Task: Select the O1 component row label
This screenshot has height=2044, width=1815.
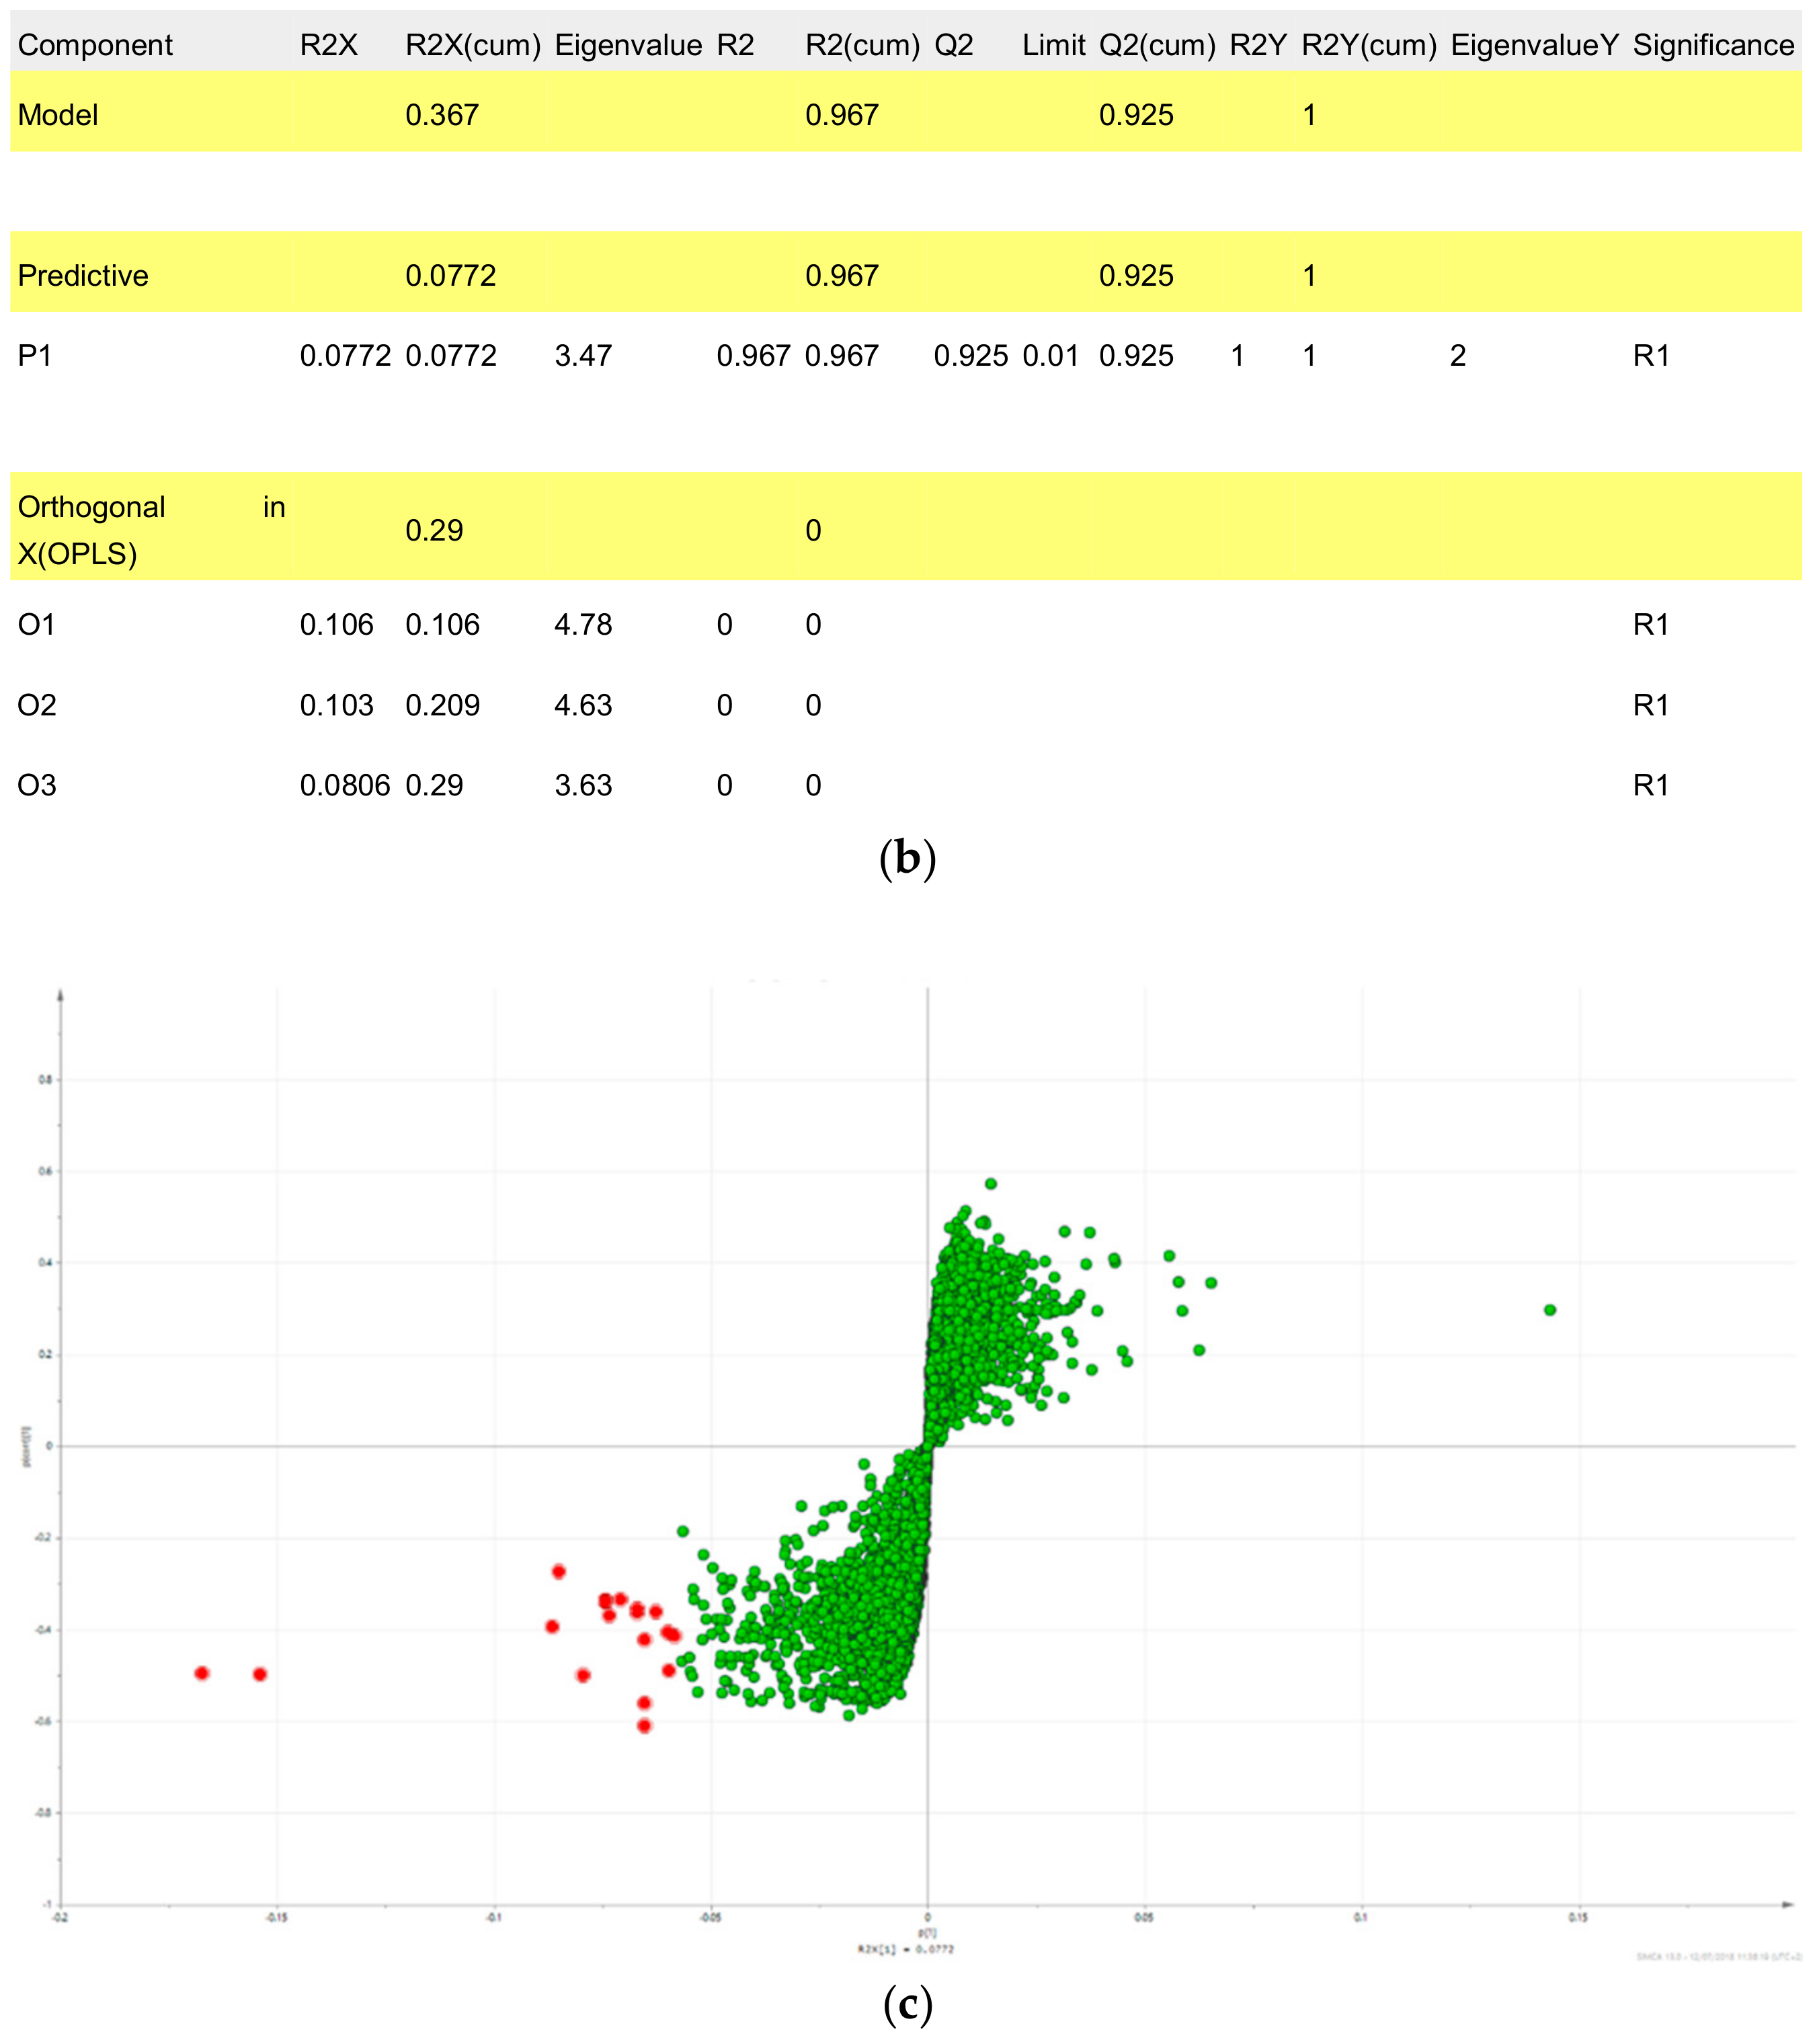Action: click(x=37, y=625)
